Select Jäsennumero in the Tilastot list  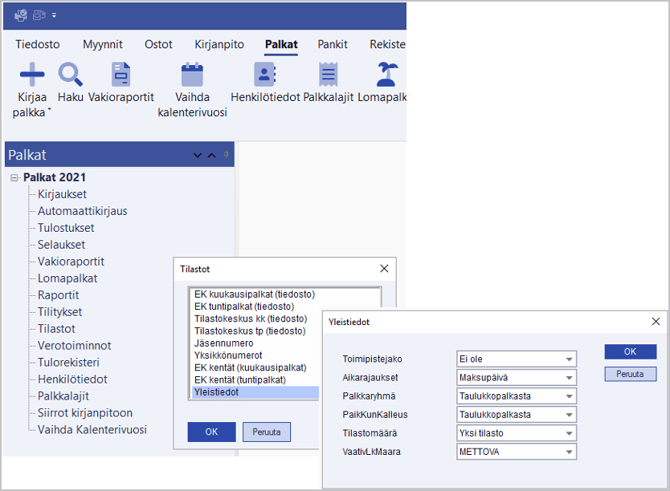point(223,343)
